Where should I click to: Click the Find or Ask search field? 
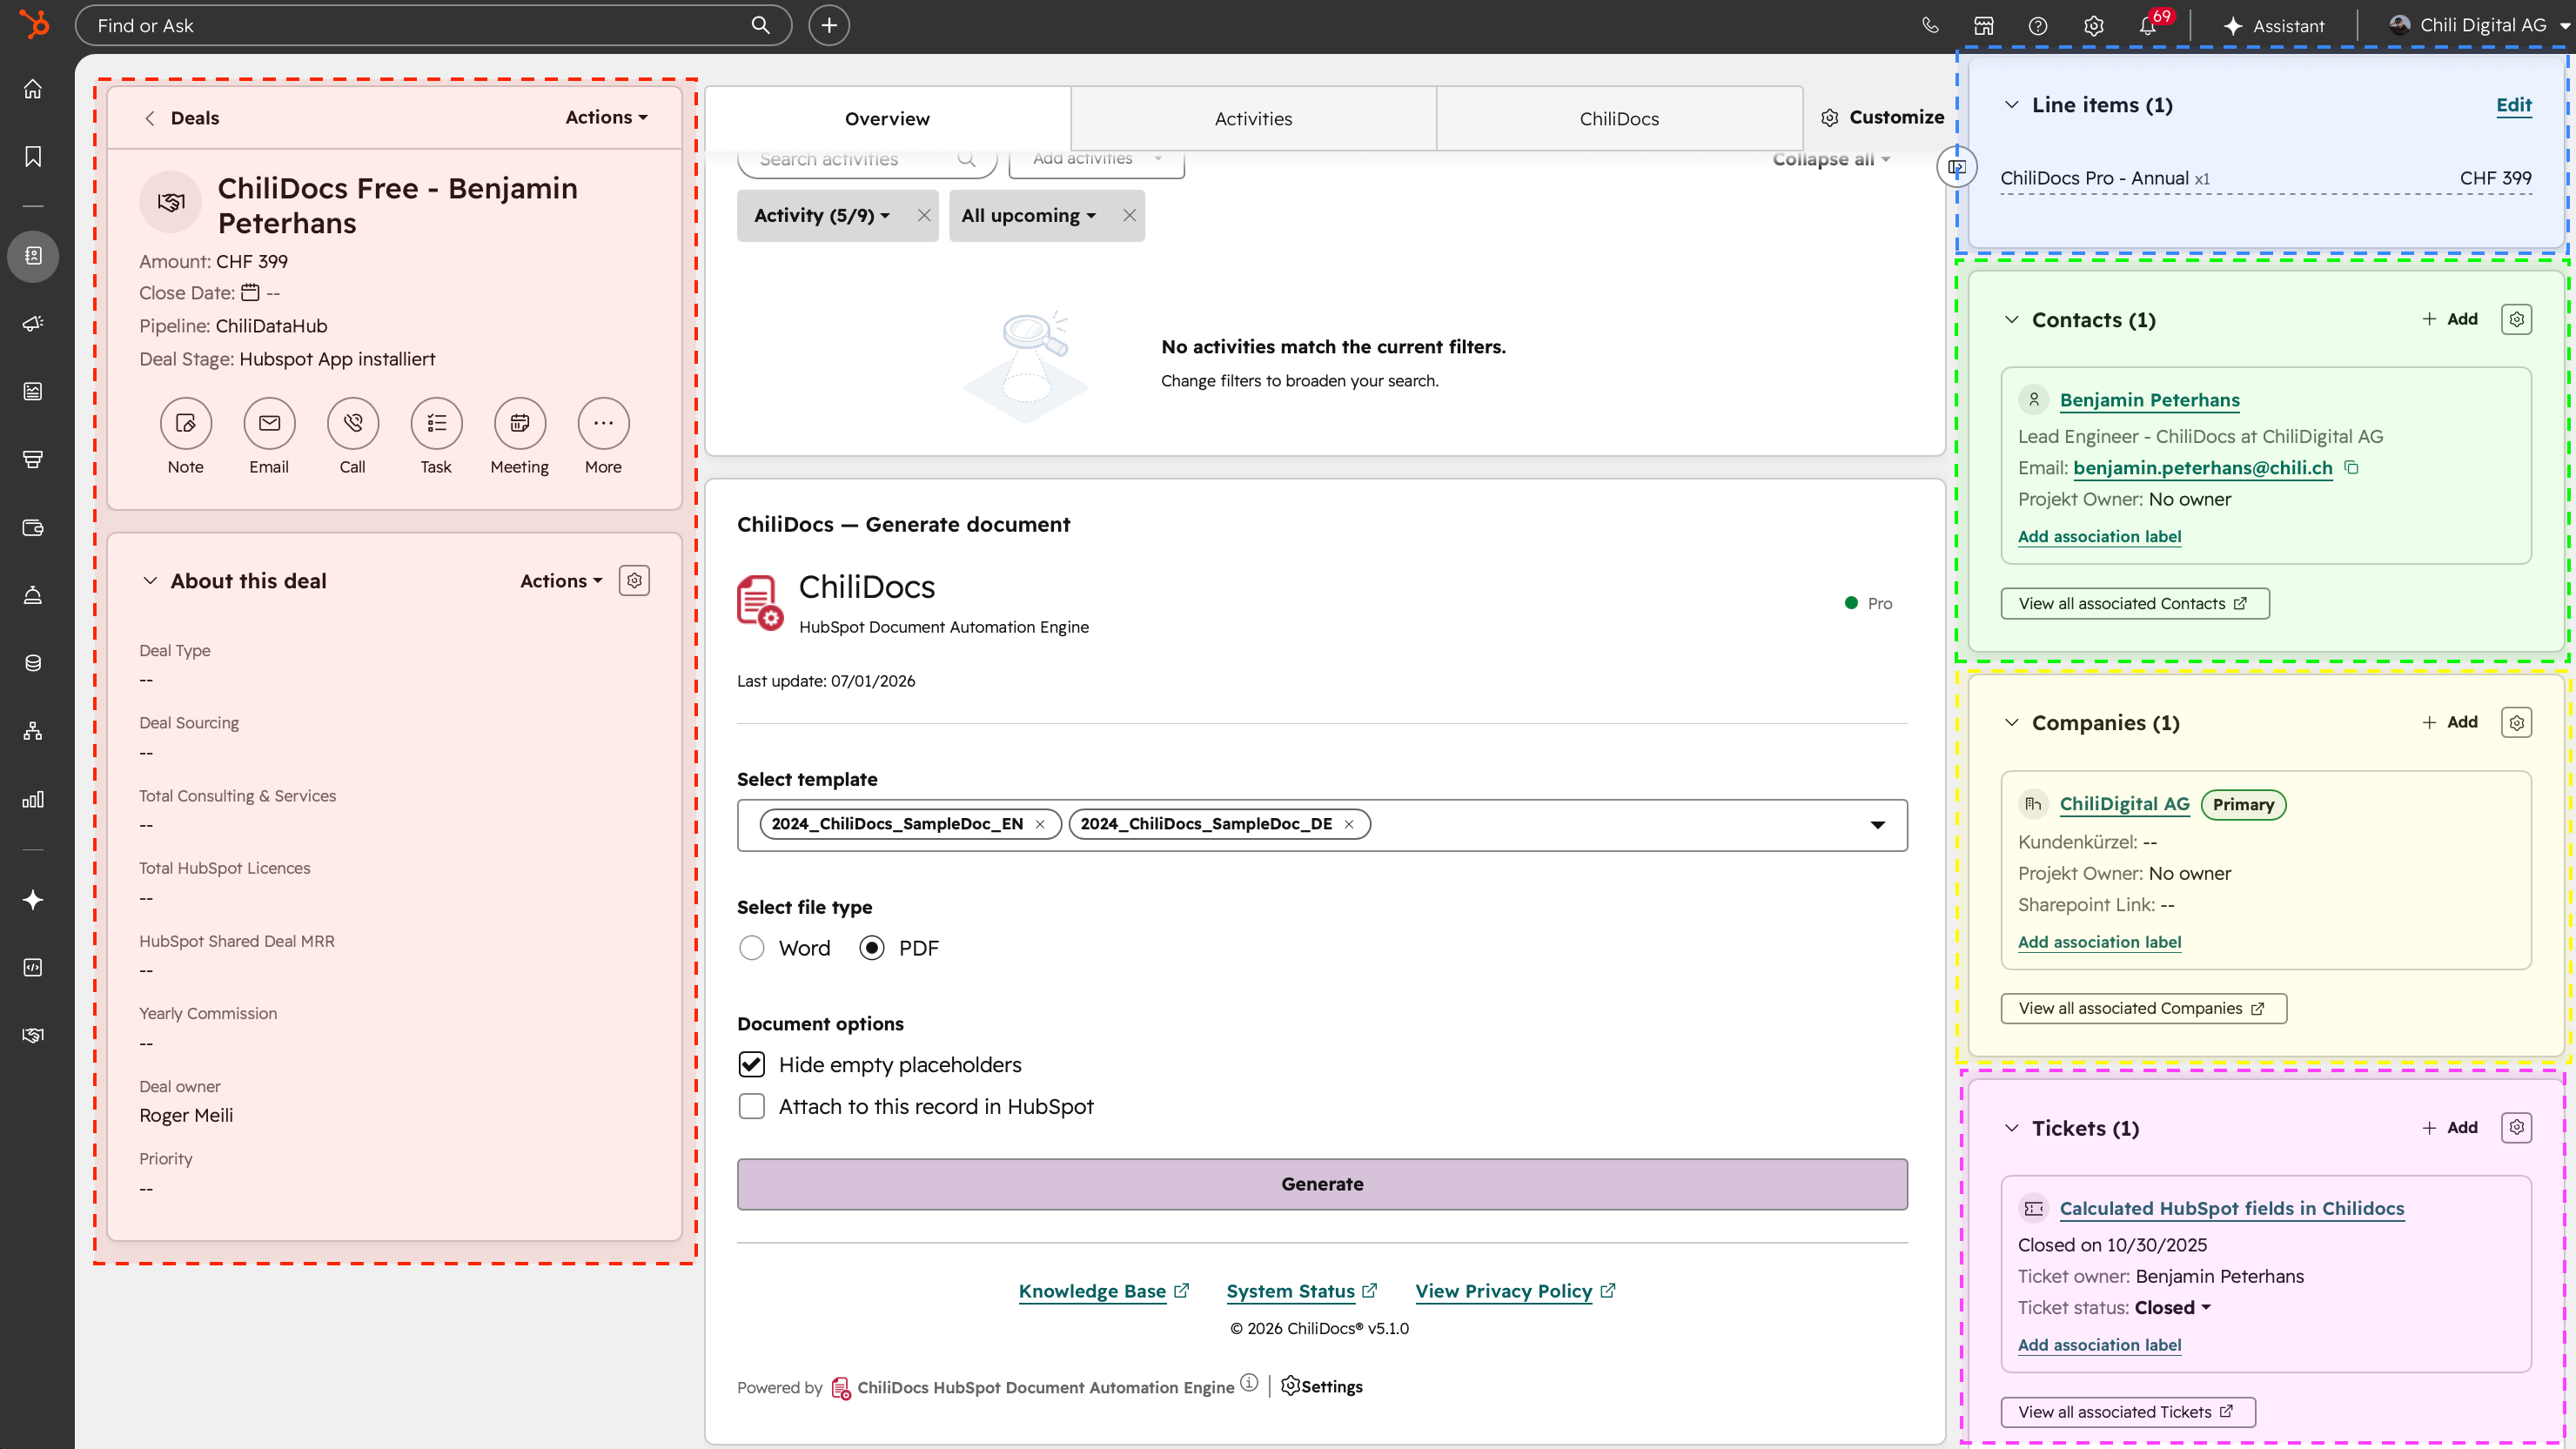point(433,26)
